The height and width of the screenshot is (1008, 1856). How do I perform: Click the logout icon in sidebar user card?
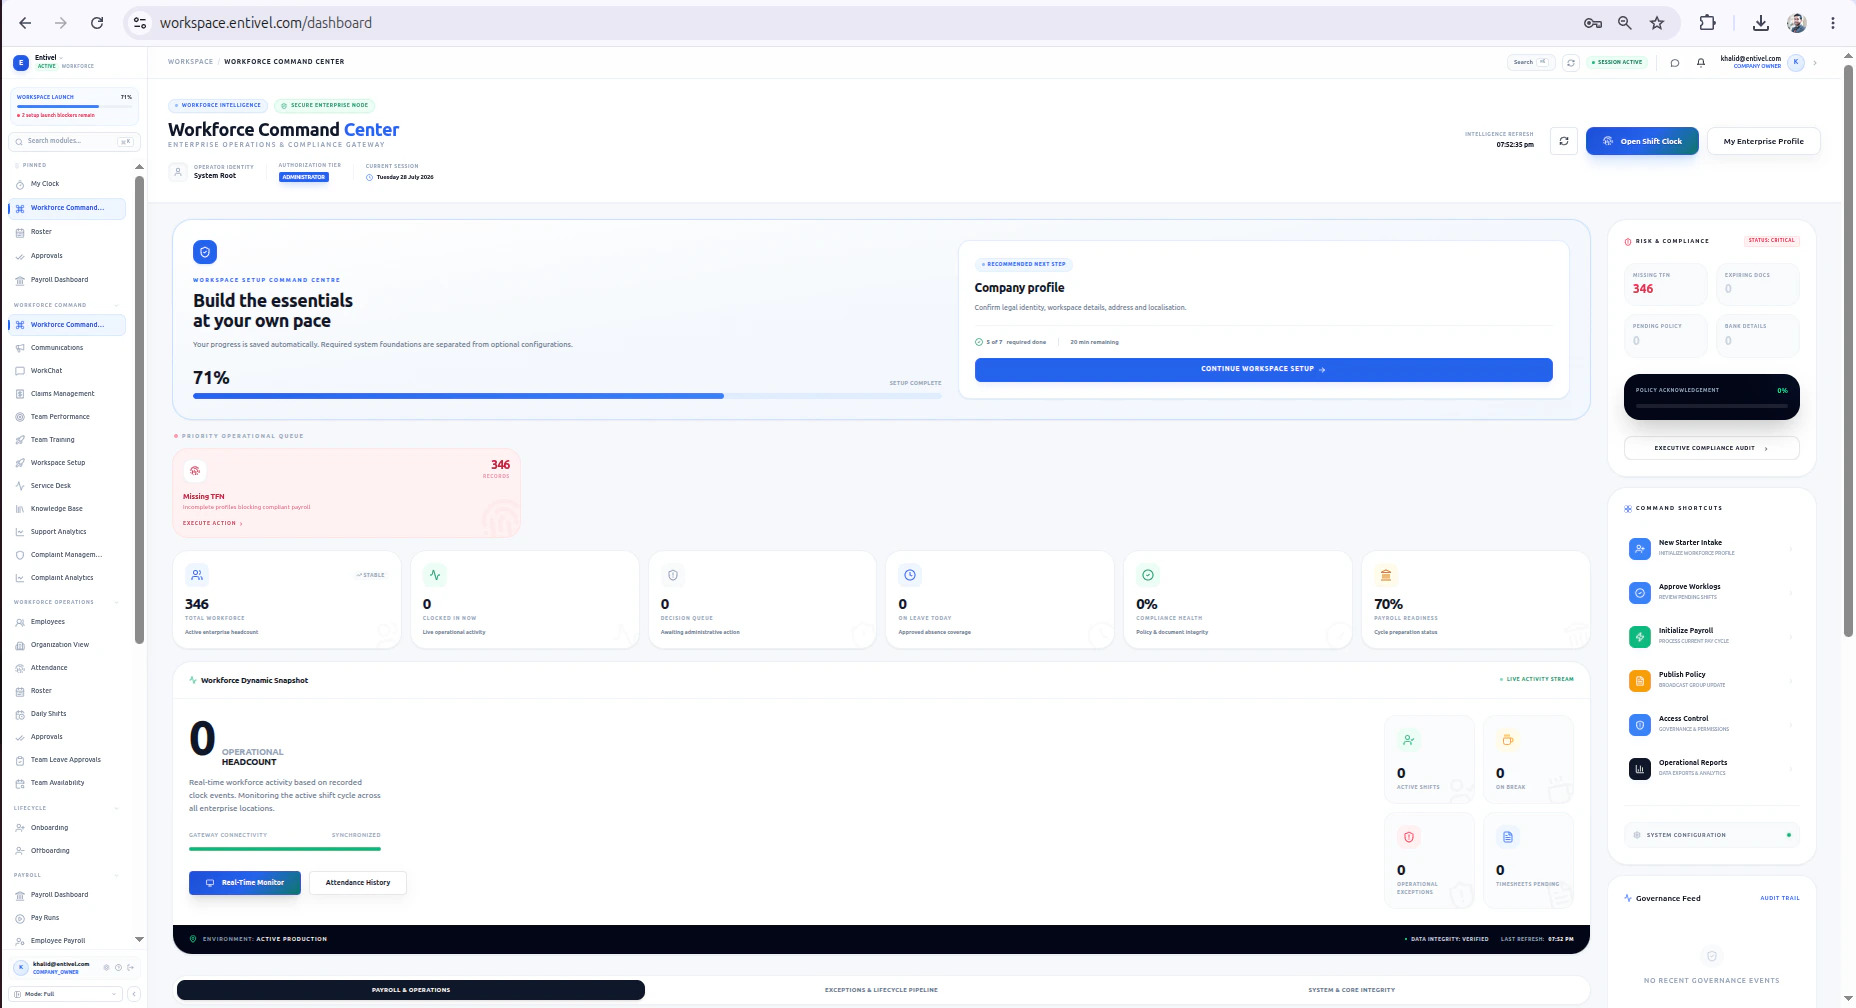tap(131, 967)
